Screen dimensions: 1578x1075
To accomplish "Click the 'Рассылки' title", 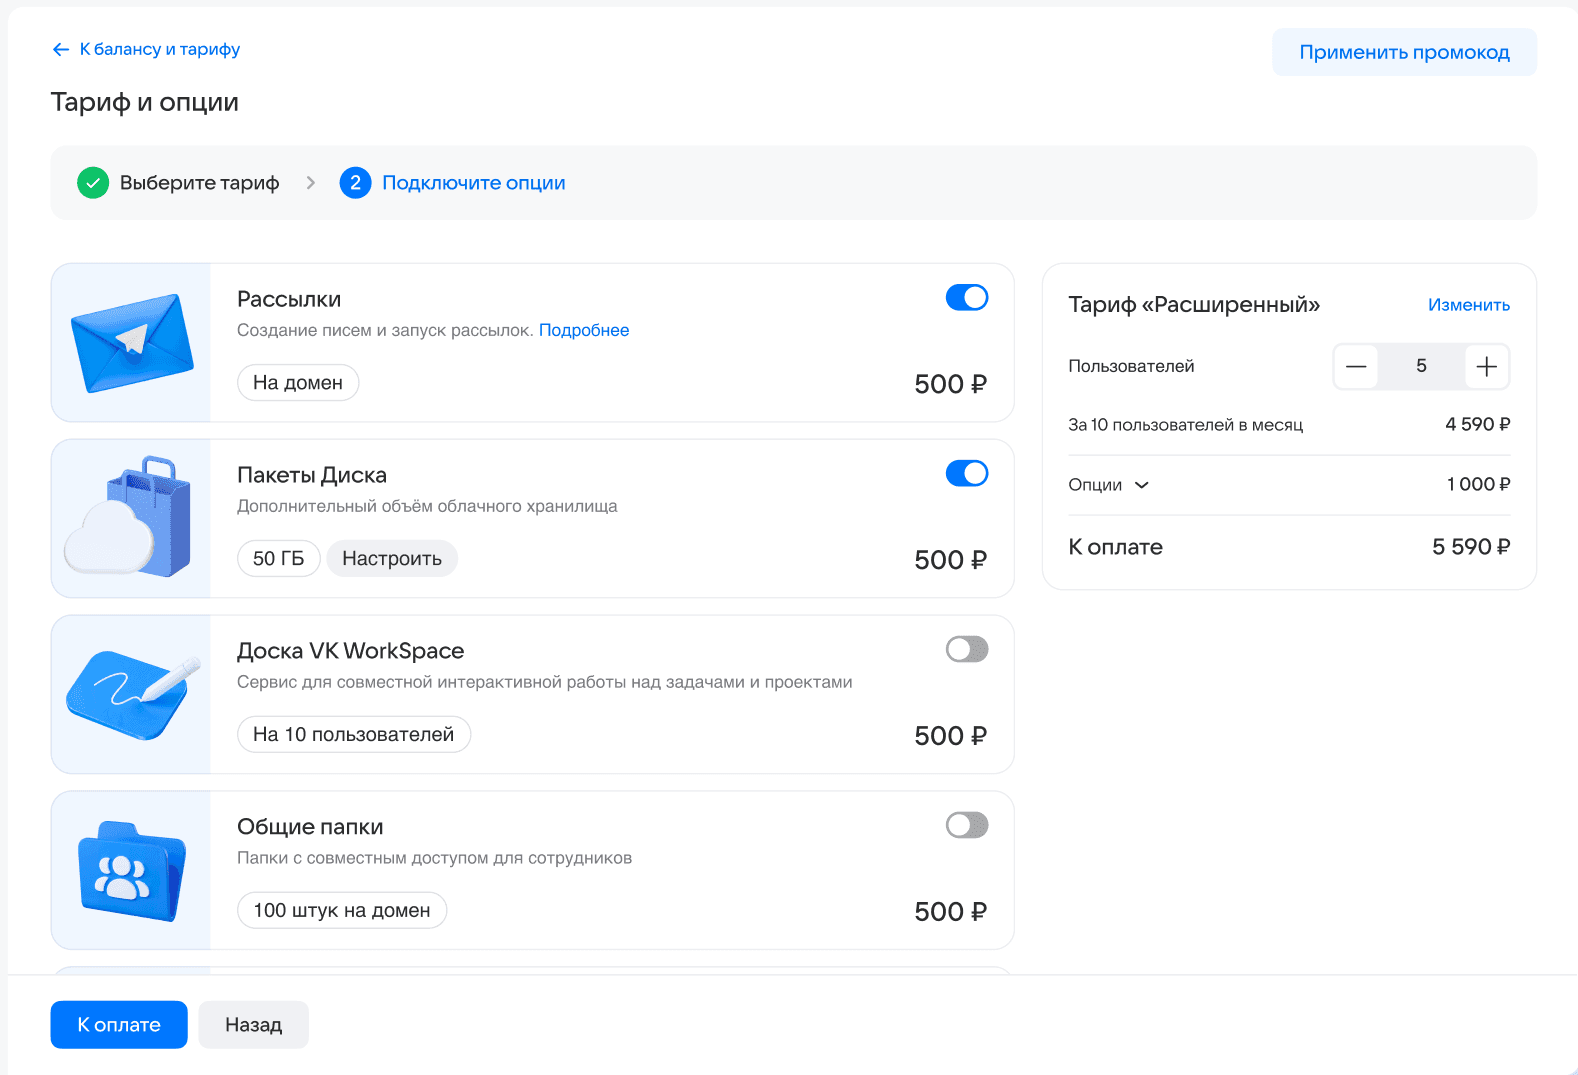I will coord(289,299).
